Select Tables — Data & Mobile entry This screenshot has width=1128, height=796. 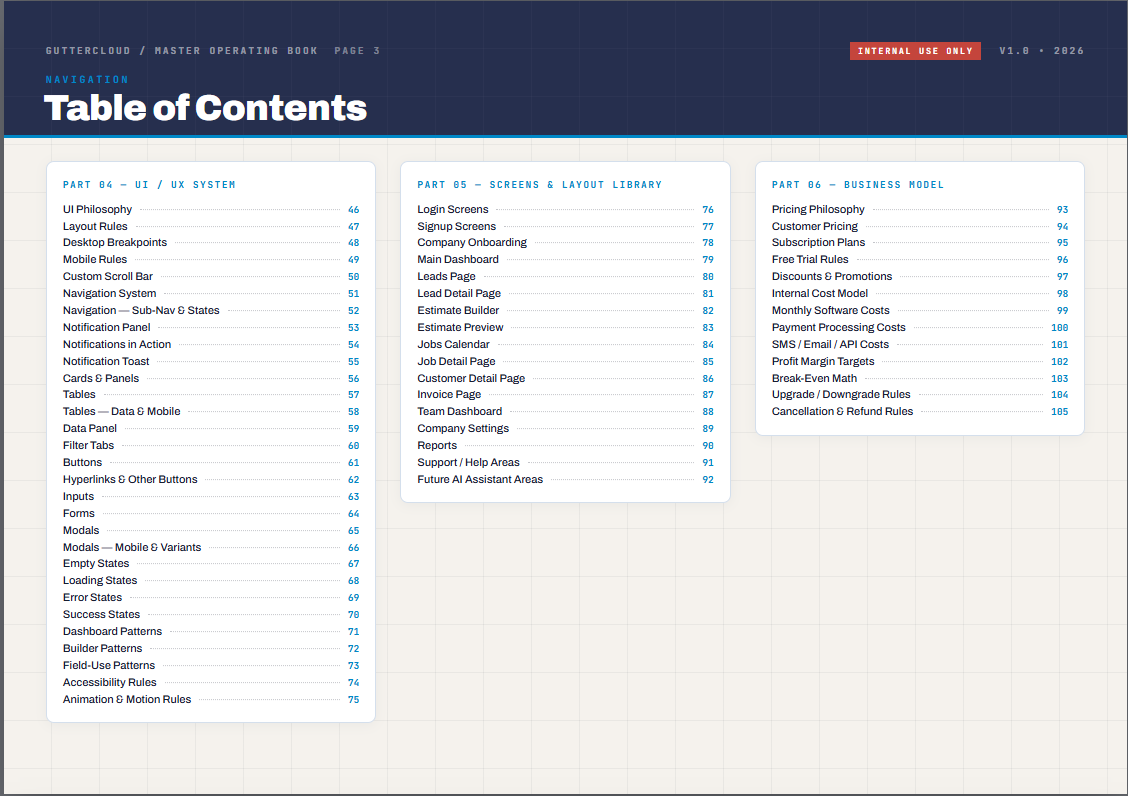pos(211,412)
